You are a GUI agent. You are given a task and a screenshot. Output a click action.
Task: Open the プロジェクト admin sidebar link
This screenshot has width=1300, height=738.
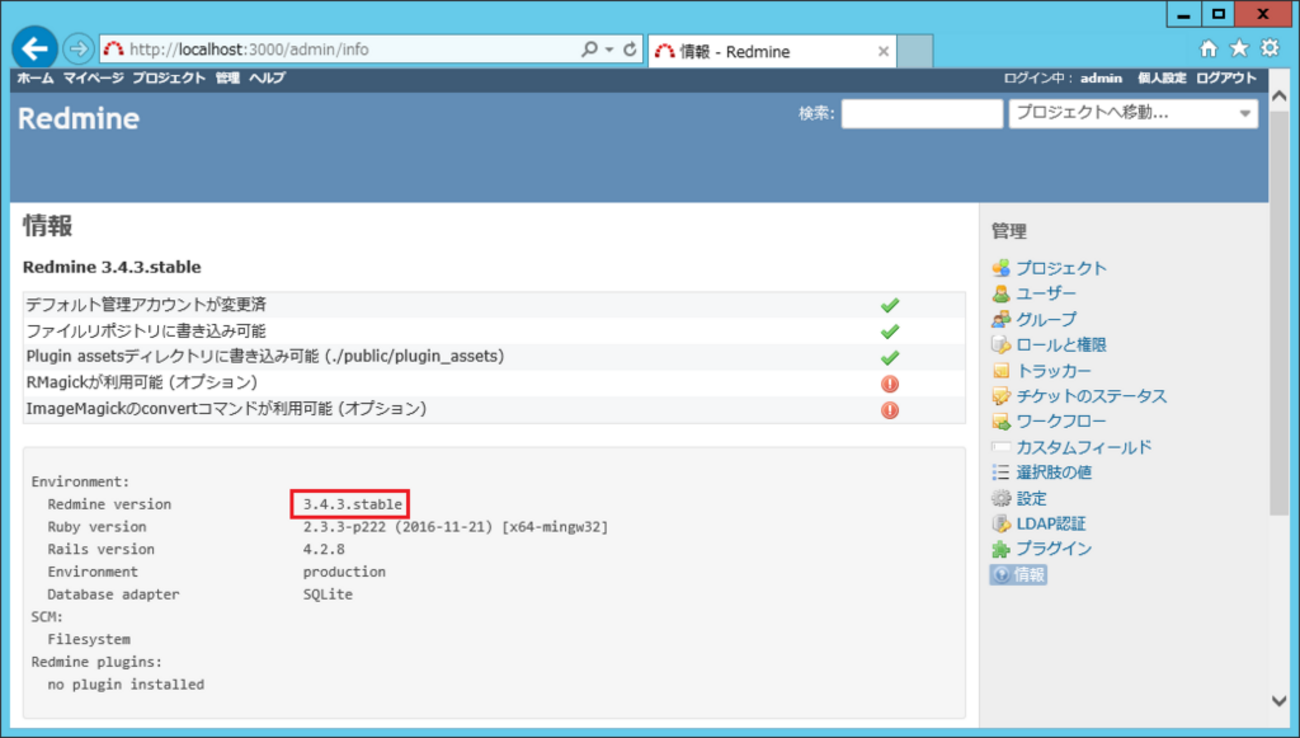[1061, 268]
